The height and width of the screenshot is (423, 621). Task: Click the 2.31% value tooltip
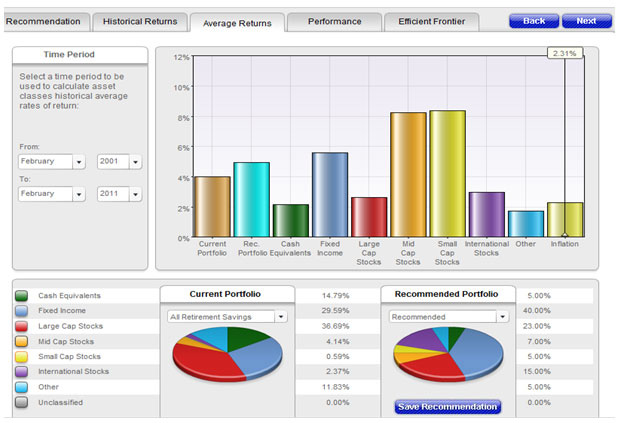[x=565, y=53]
